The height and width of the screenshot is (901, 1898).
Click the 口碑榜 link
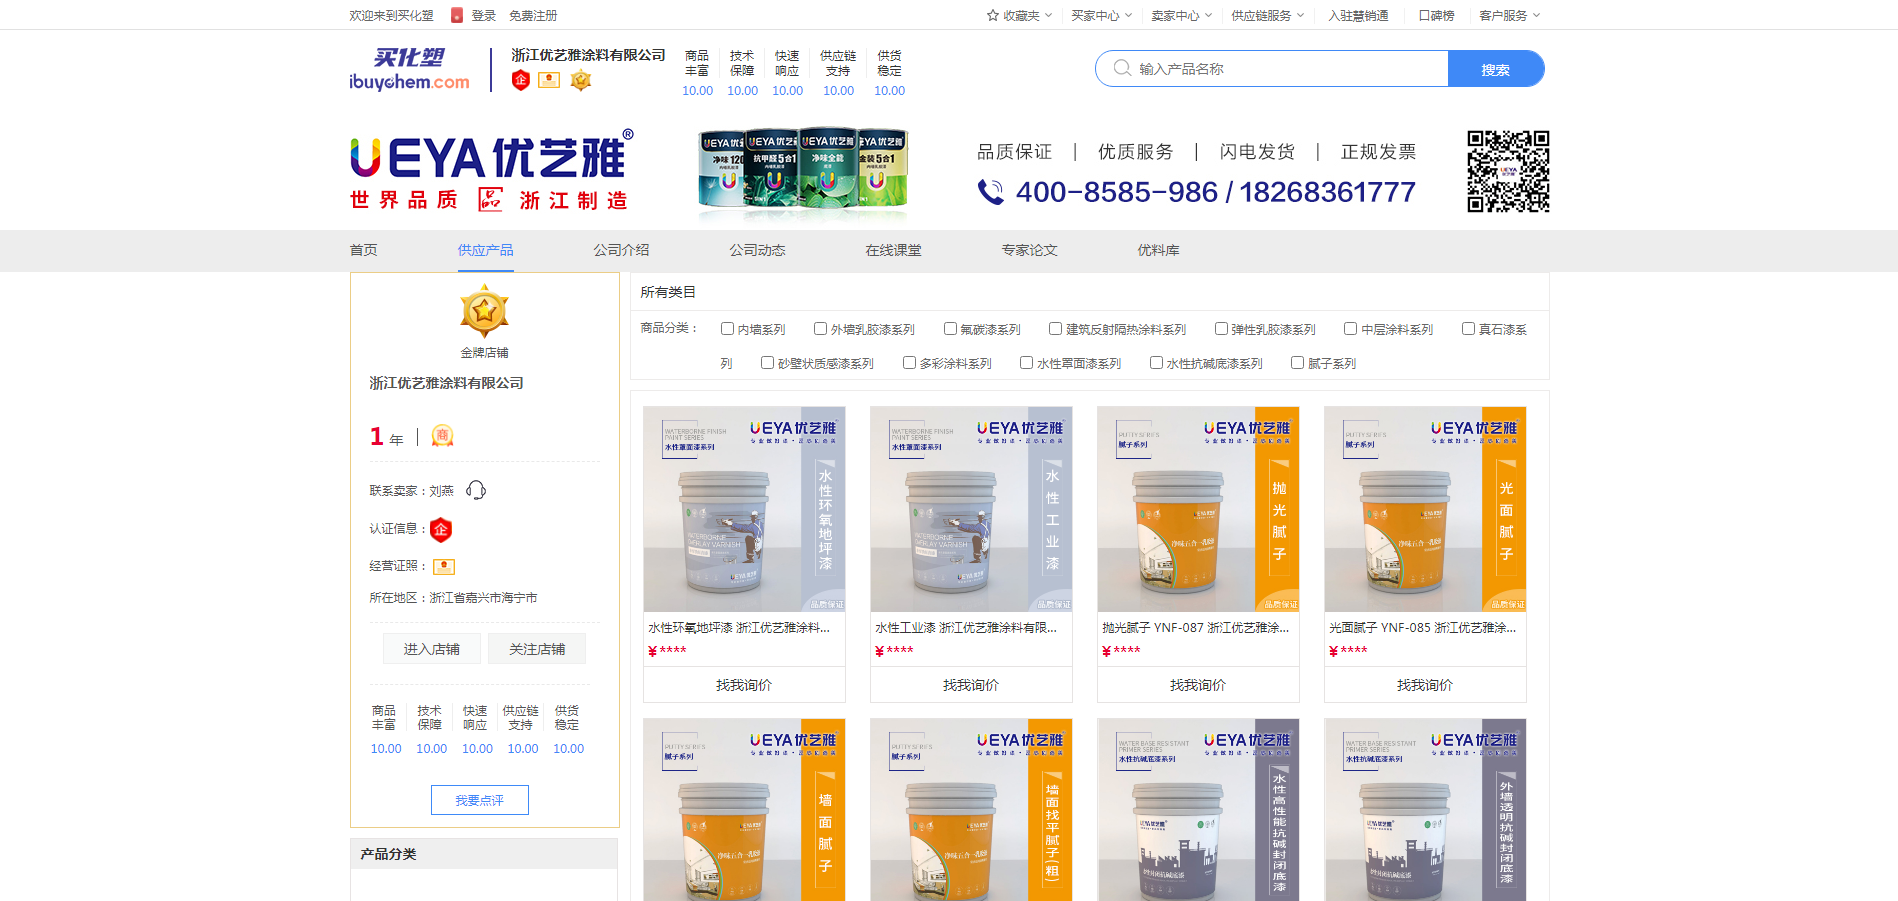coord(1437,15)
